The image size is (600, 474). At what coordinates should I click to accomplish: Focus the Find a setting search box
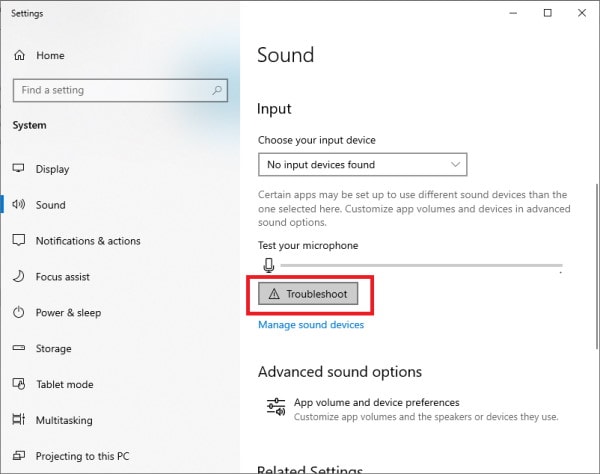(120, 90)
